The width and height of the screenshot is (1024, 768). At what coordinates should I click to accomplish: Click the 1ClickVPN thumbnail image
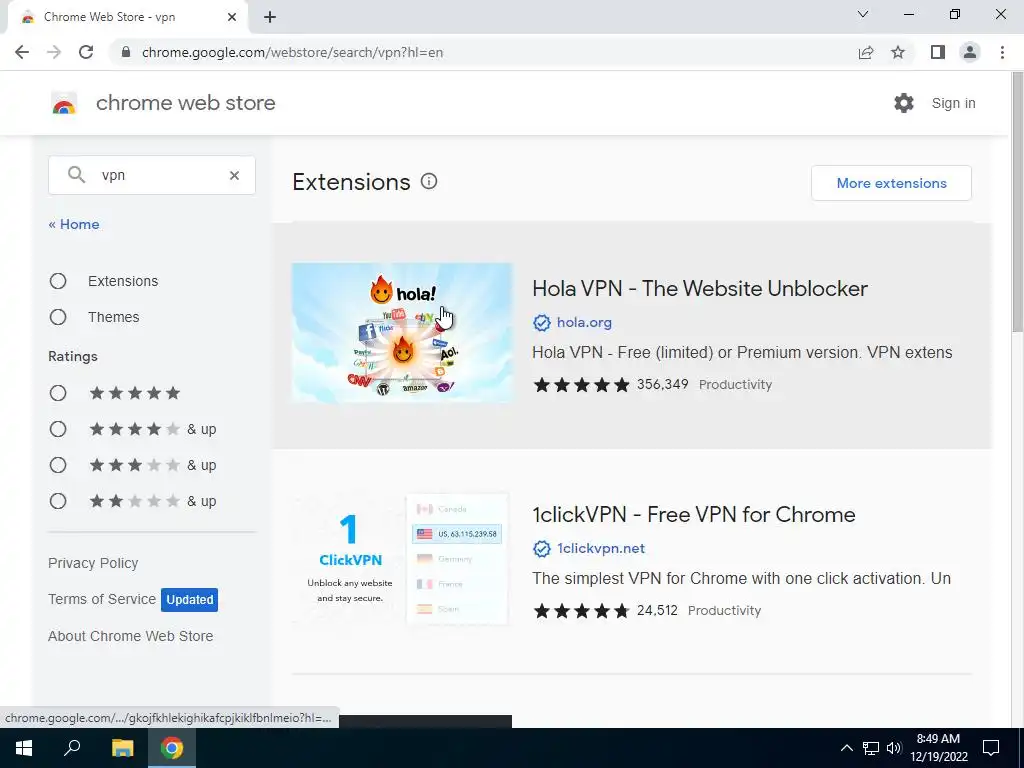(x=402, y=559)
